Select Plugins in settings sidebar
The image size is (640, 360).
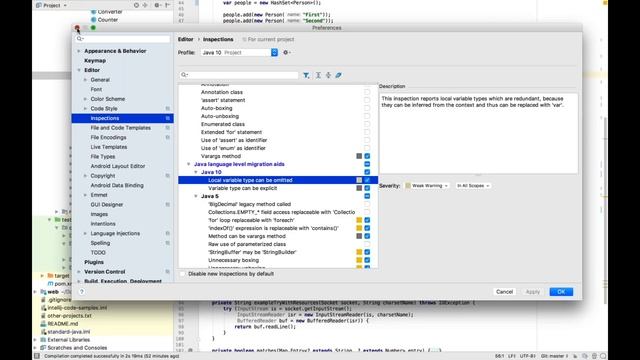pyautogui.click(x=94, y=262)
